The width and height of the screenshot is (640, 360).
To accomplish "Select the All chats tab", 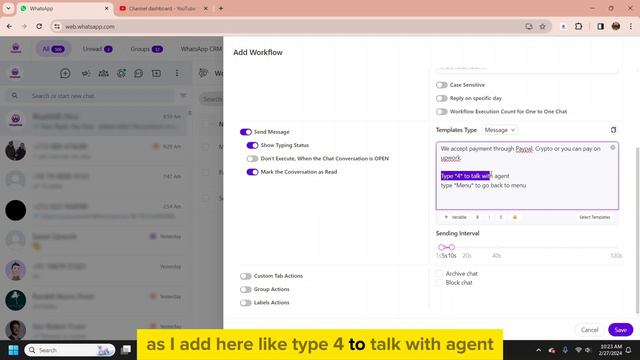I will click(53, 49).
